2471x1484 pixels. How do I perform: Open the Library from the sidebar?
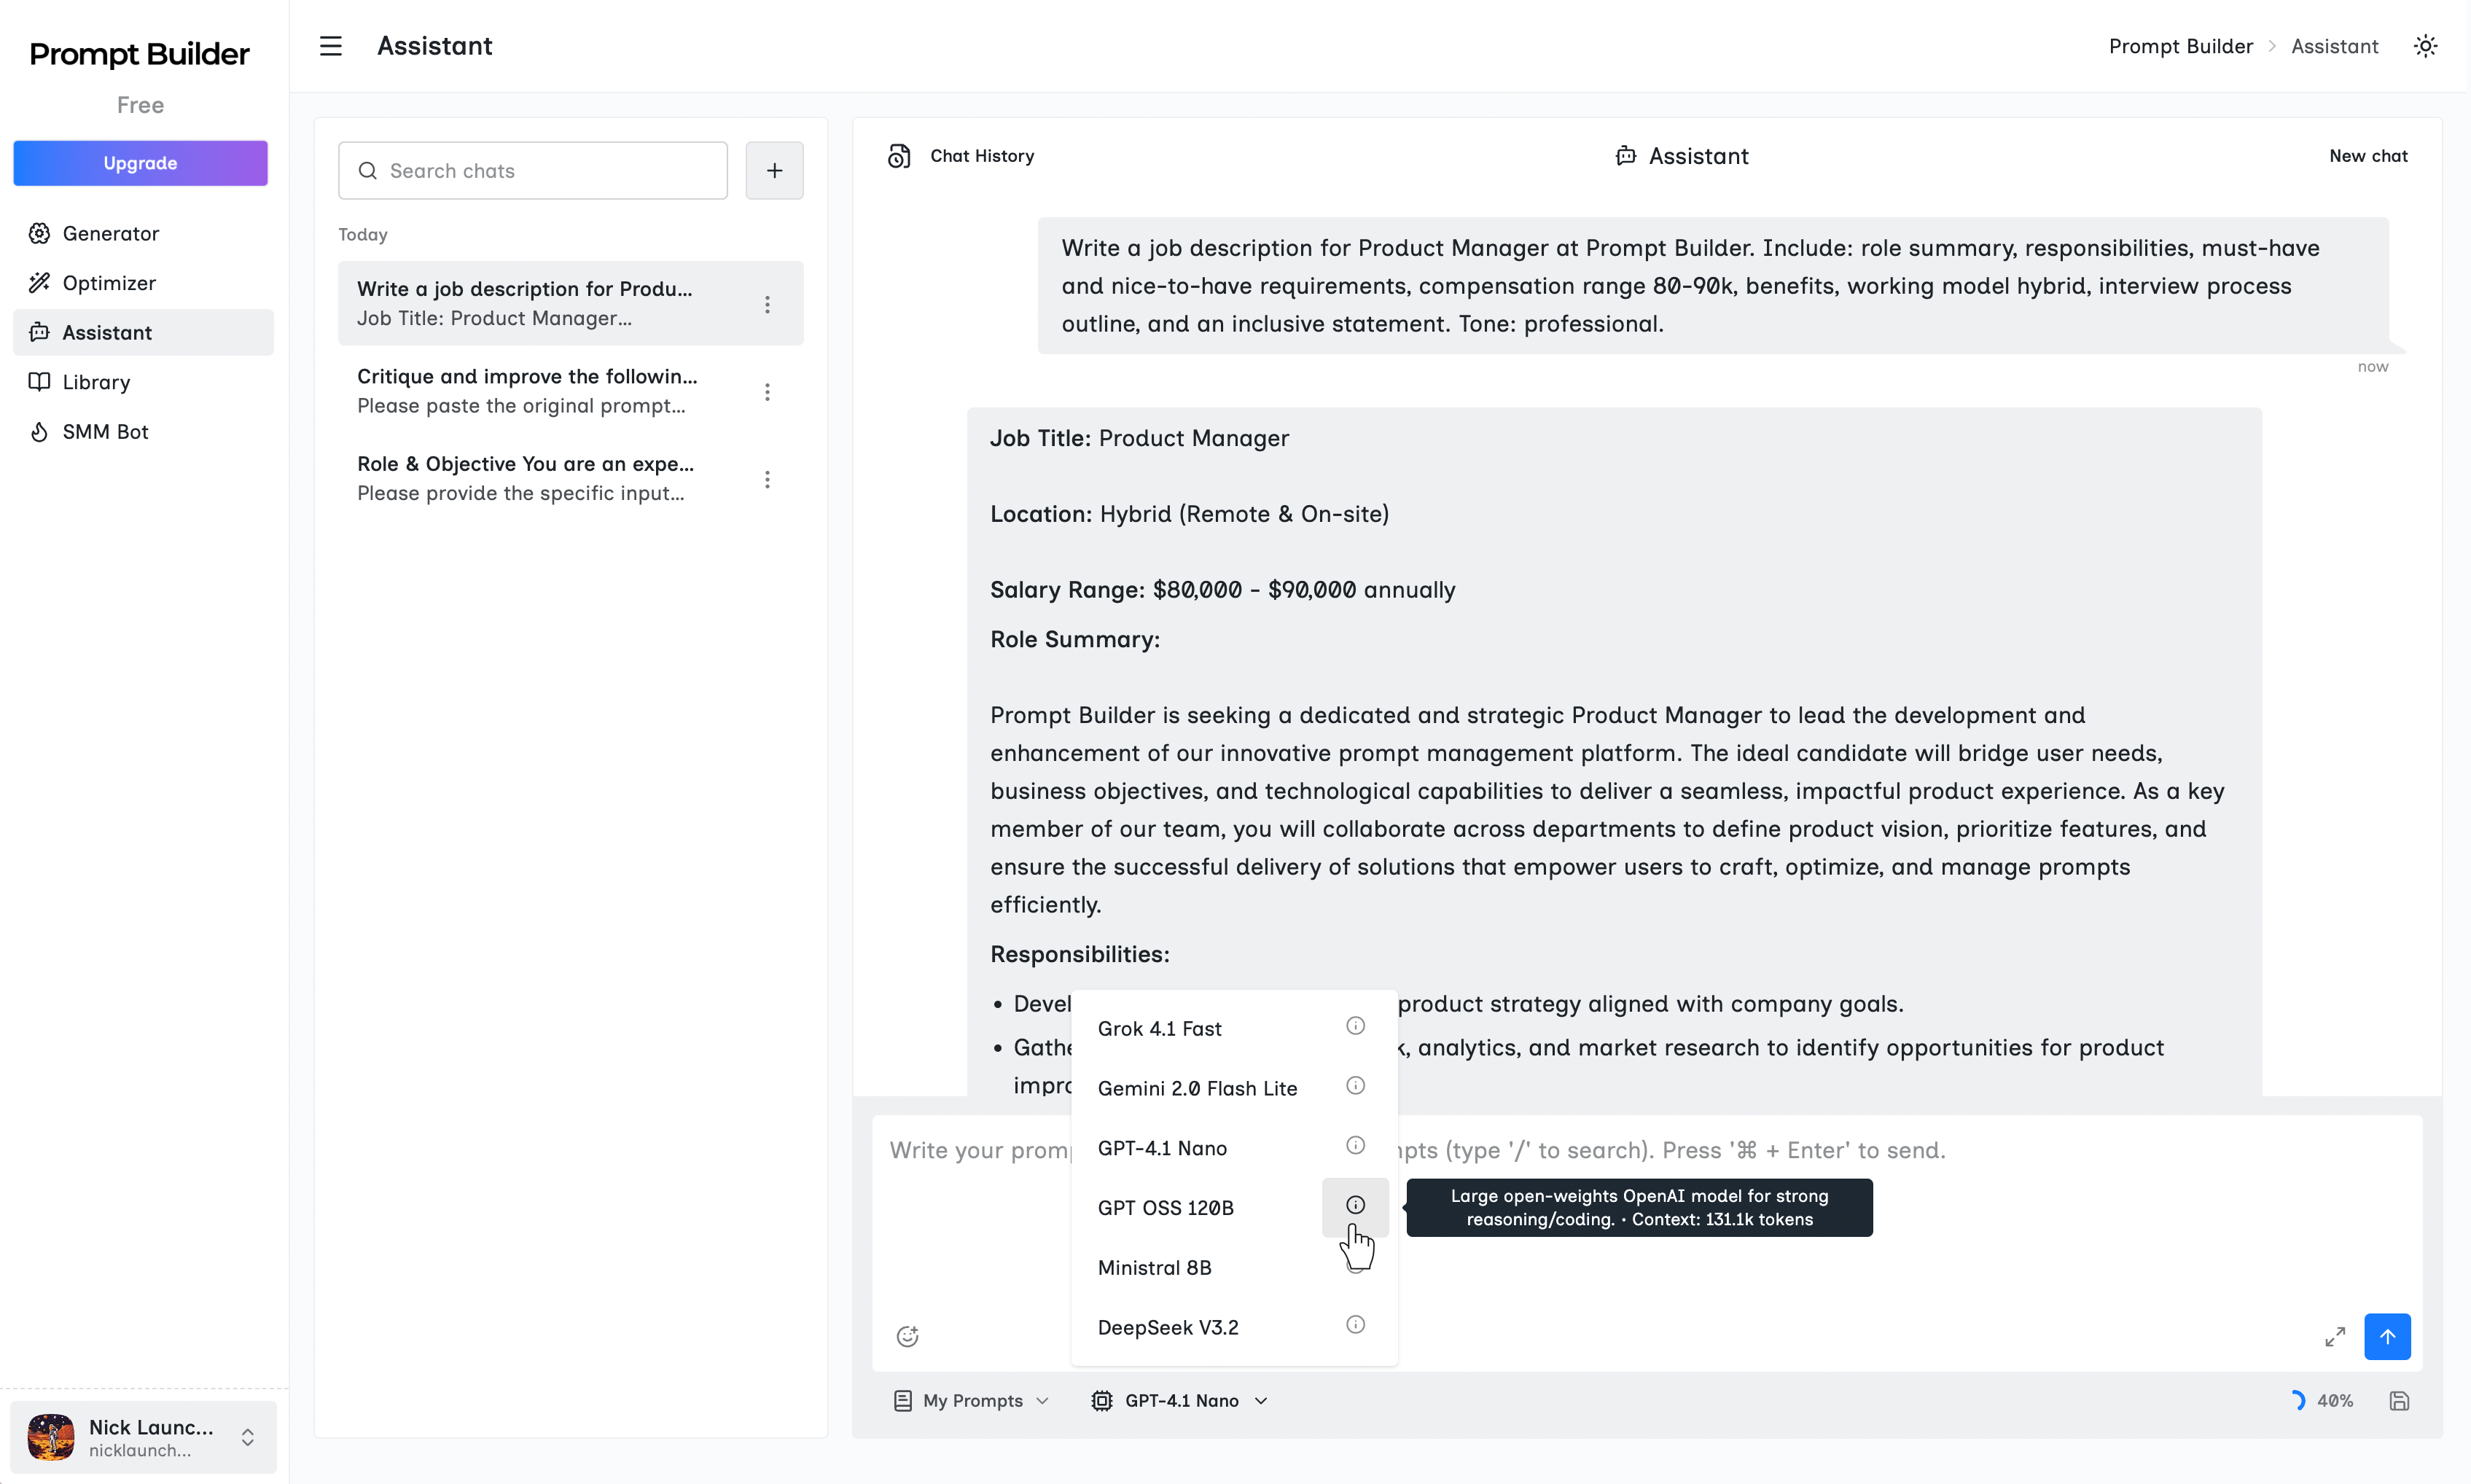(x=96, y=382)
